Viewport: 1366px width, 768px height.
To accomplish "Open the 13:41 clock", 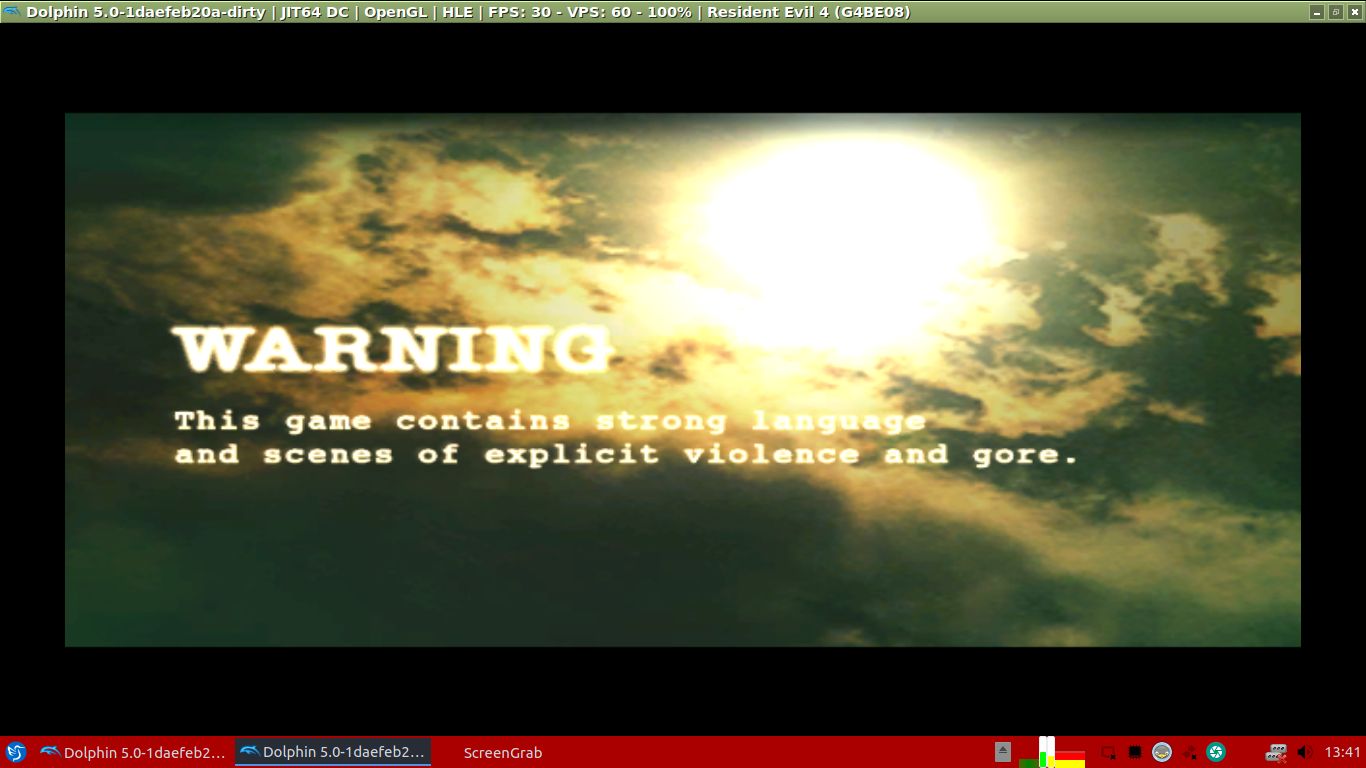I will (x=1343, y=752).
